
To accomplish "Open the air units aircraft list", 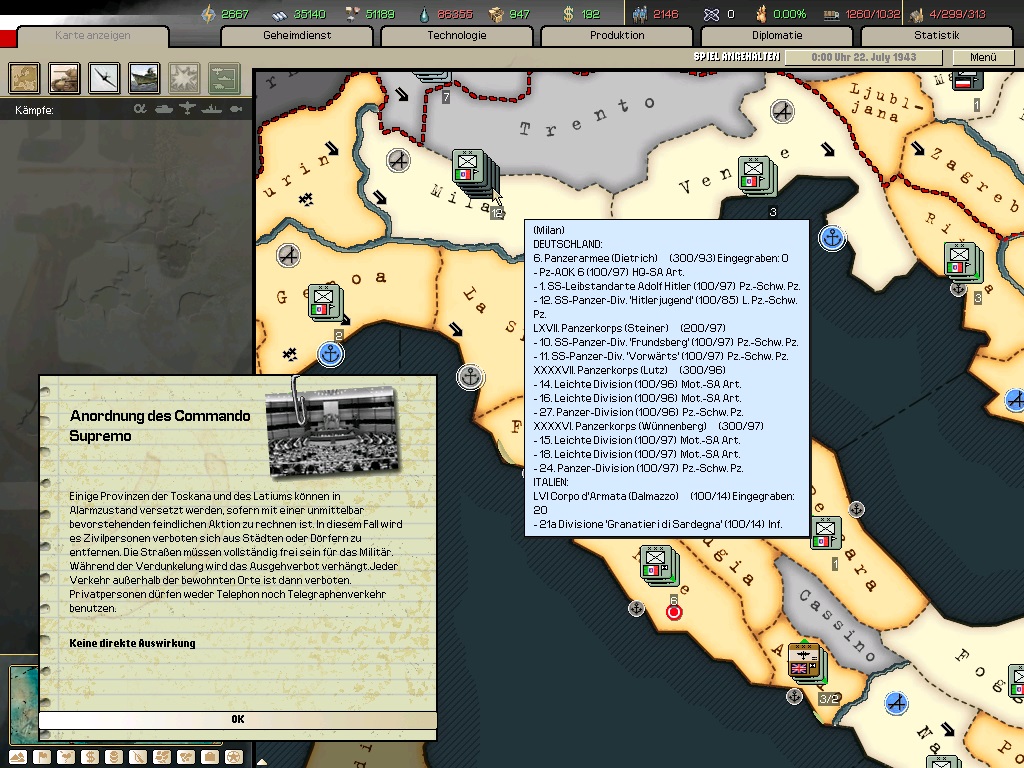I will pos(104,78).
